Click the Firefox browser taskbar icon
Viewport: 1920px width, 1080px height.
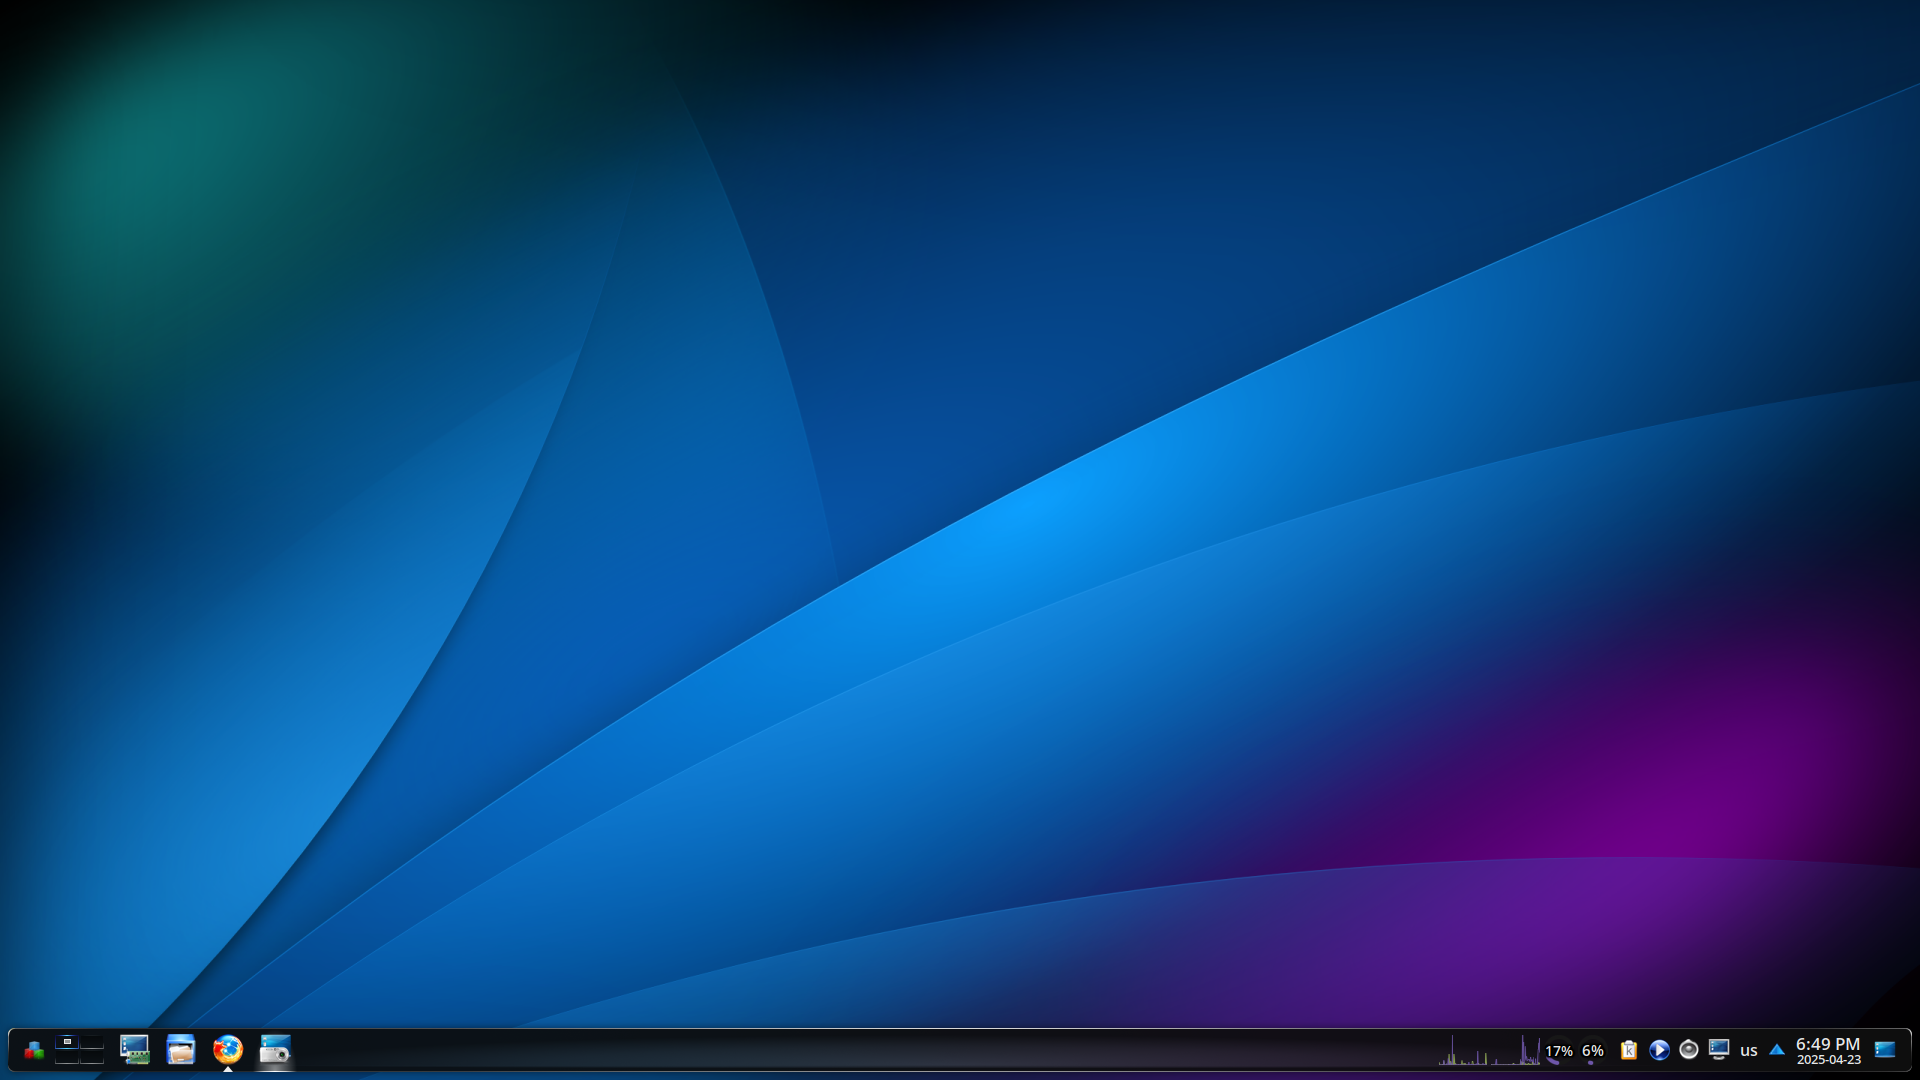point(228,1049)
